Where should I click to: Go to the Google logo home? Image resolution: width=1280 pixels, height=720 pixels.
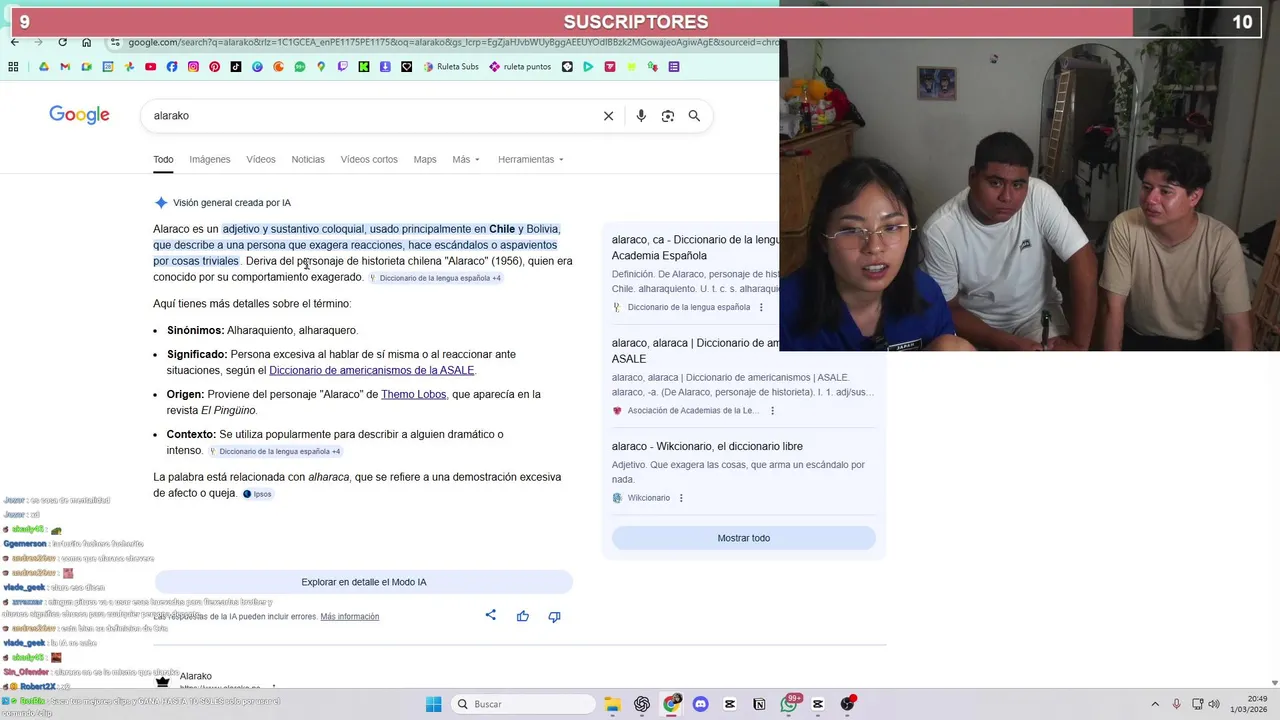(79, 115)
